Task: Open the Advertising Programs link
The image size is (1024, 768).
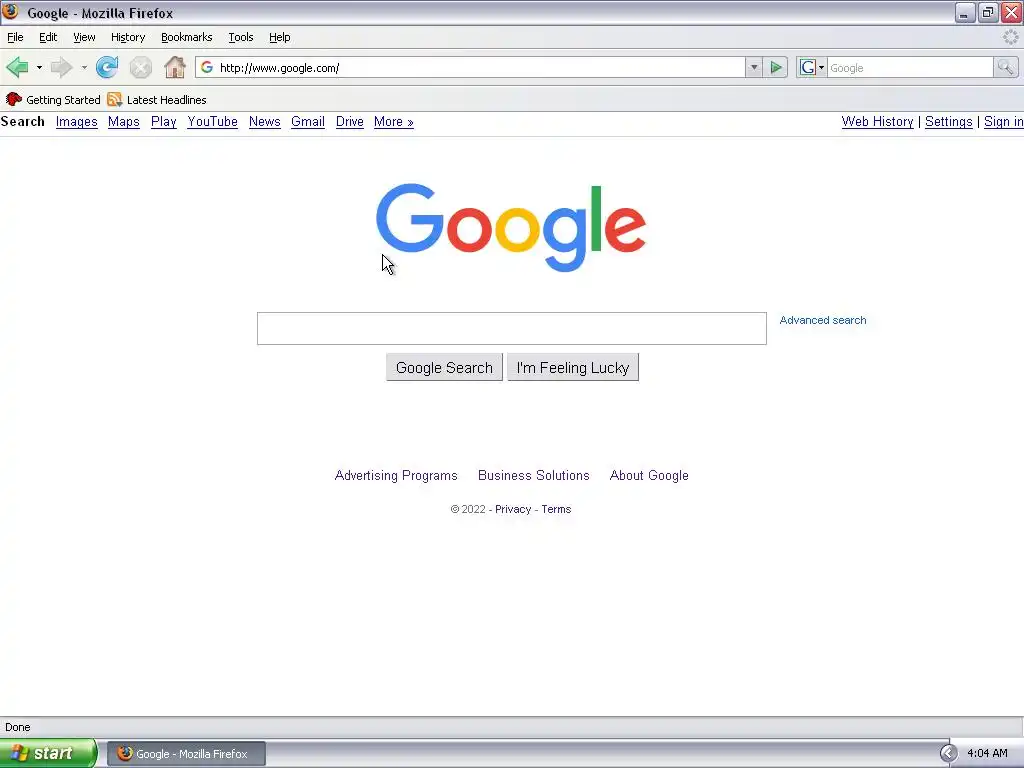Action: (396, 475)
